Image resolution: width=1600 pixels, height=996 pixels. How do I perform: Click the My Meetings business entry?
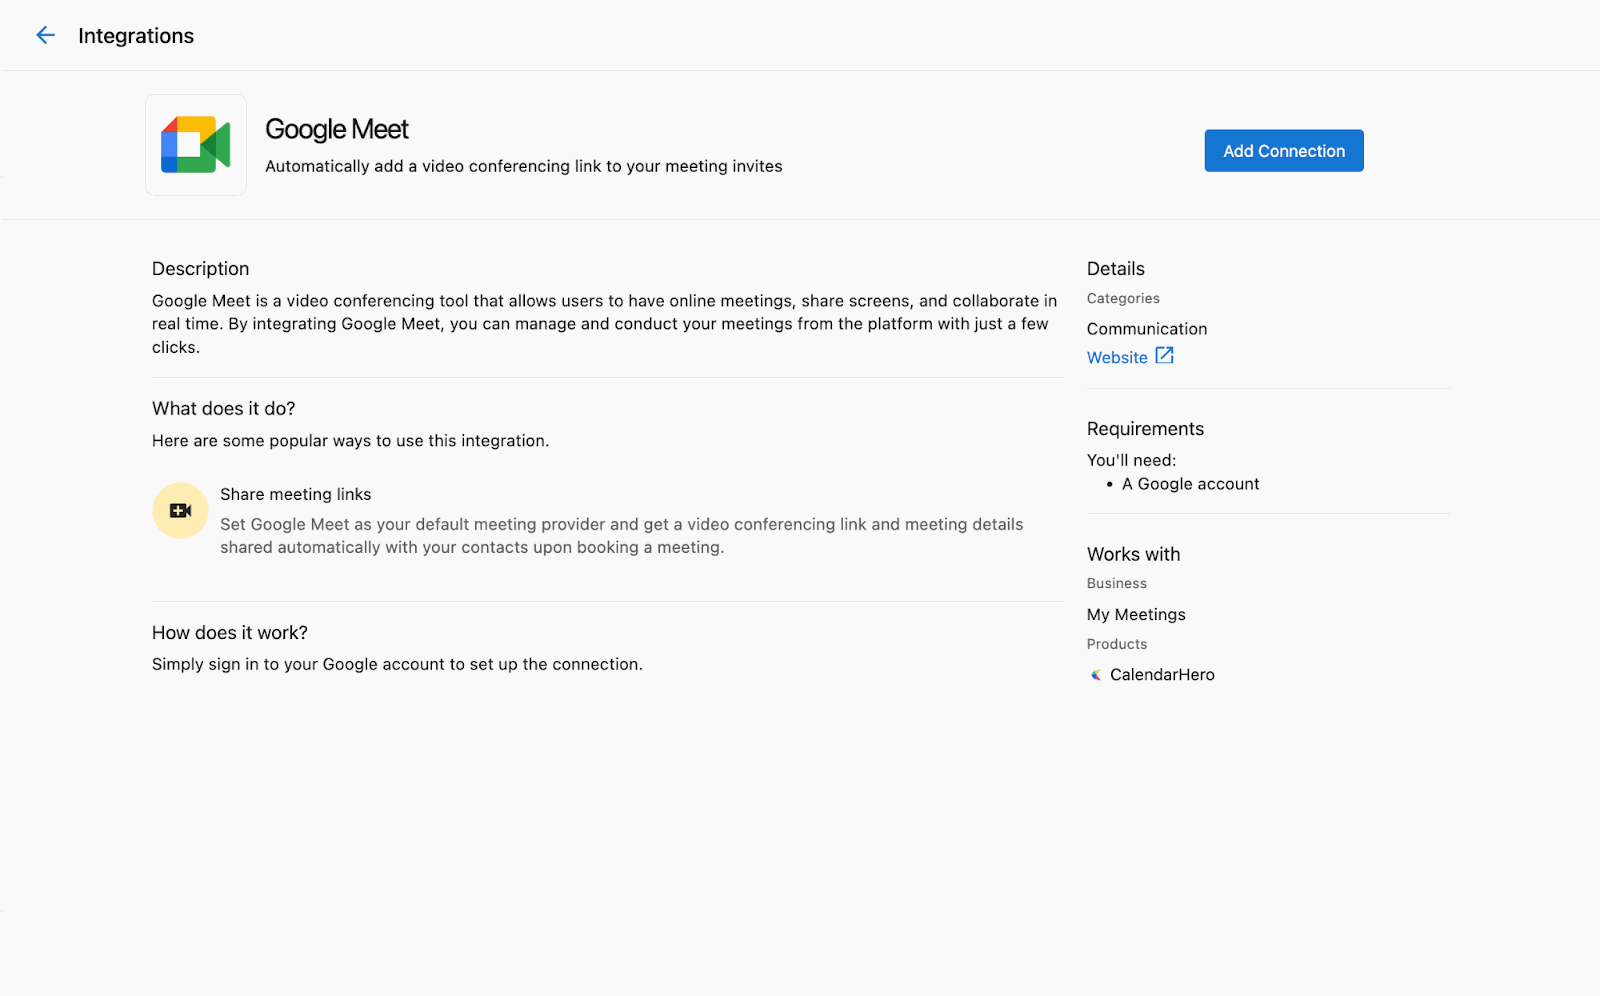pyautogui.click(x=1136, y=615)
